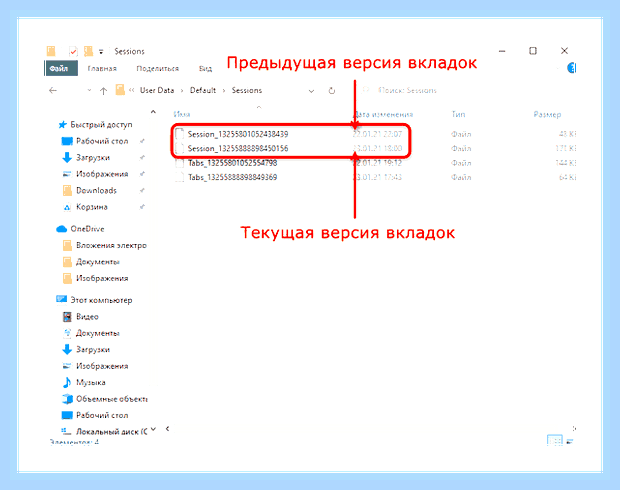
Task: Click the navigation pane scroll down arrow
Action: (x=153, y=429)
